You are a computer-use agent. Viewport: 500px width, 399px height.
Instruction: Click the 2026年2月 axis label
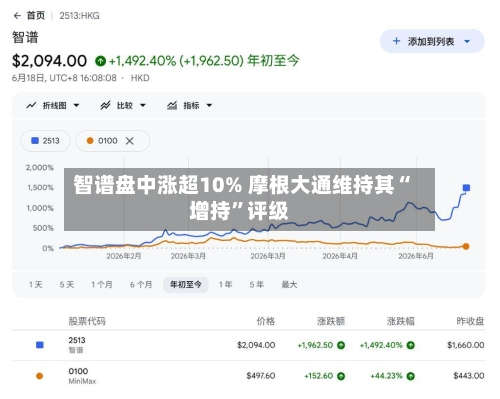pos(124,256)
